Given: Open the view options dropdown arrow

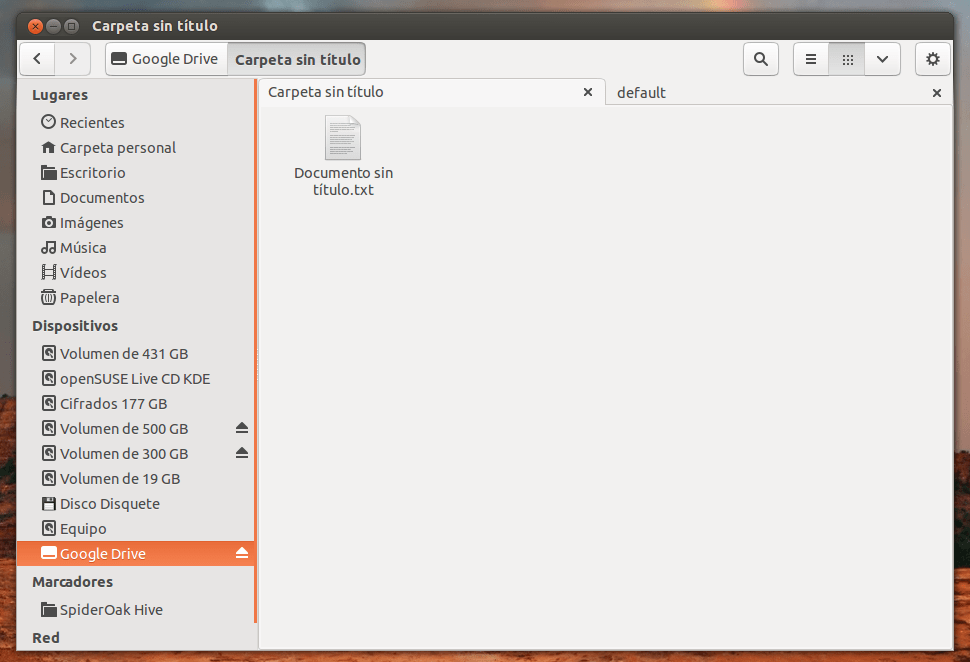Looking at the screenshot, I should click(x=882, y=59).
